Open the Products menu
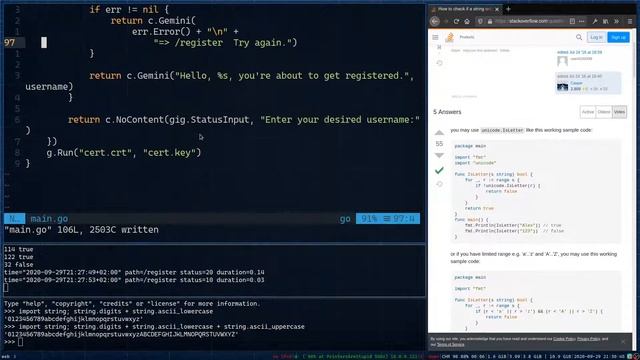This screenshot has width=640, height=360. [x=467, y=37]
